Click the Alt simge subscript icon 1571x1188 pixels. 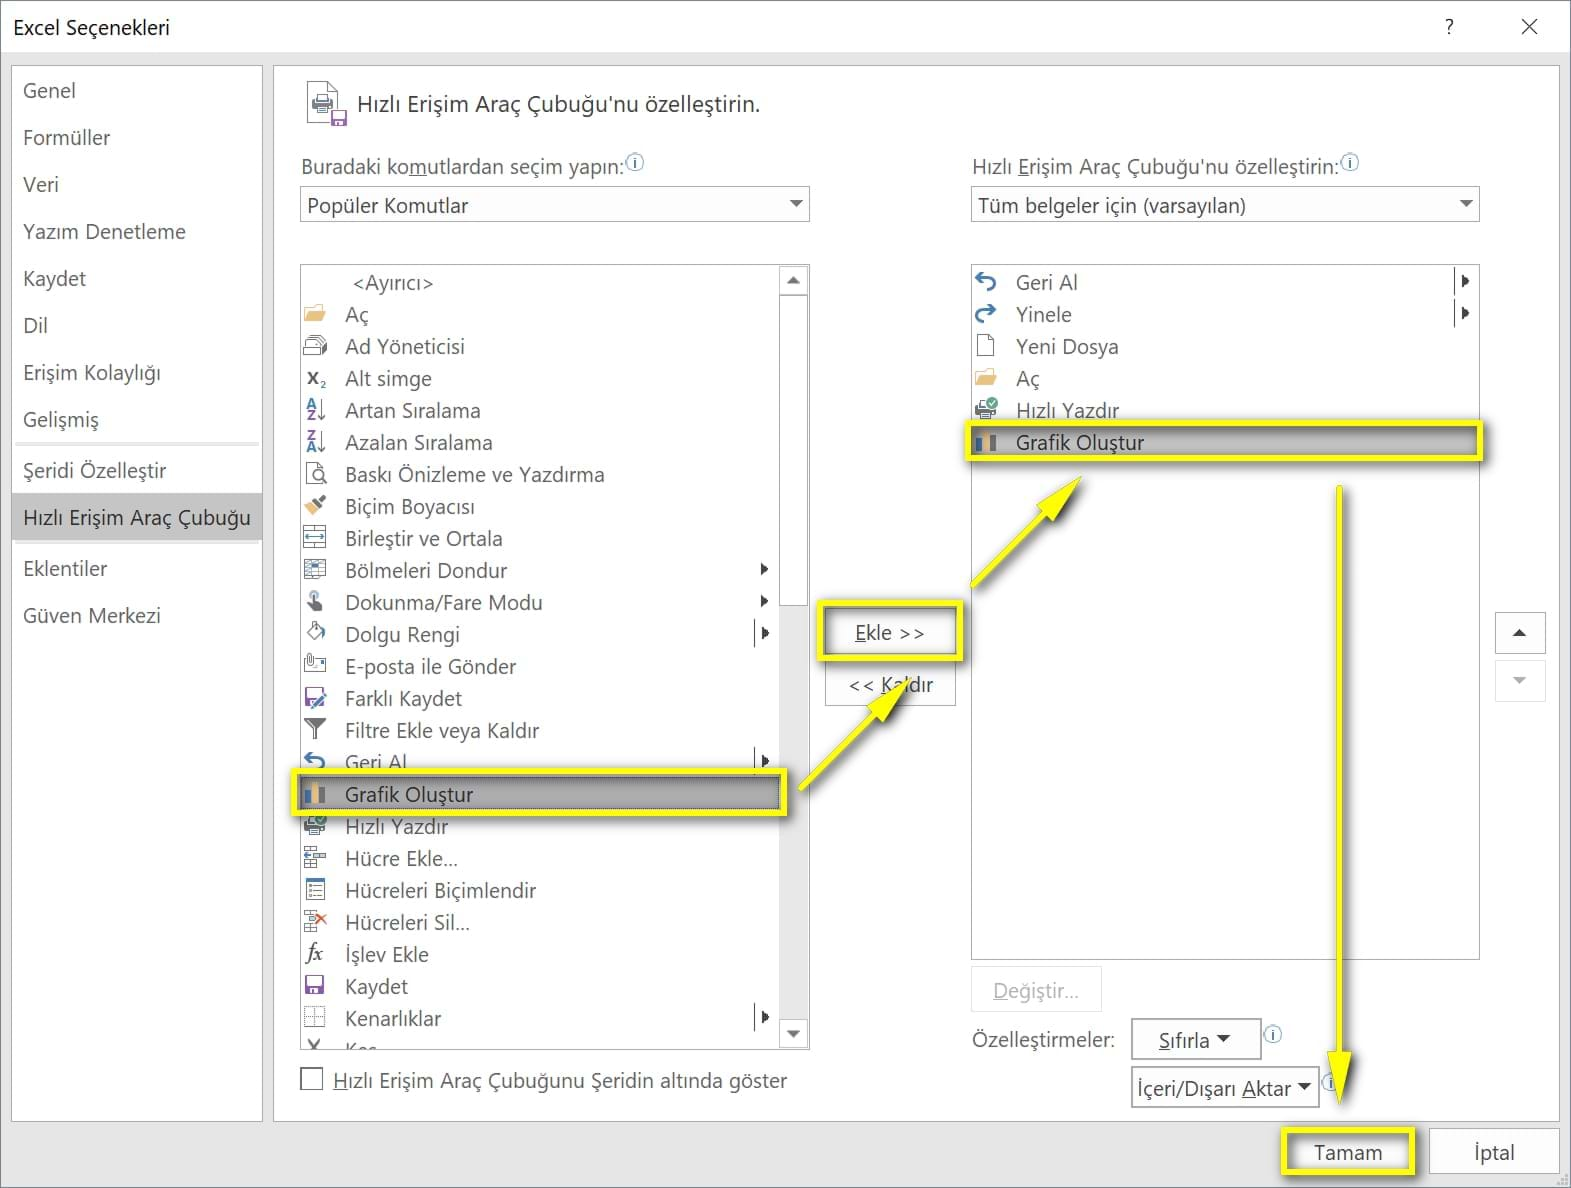pyautogui.click(x=315, y=378)
